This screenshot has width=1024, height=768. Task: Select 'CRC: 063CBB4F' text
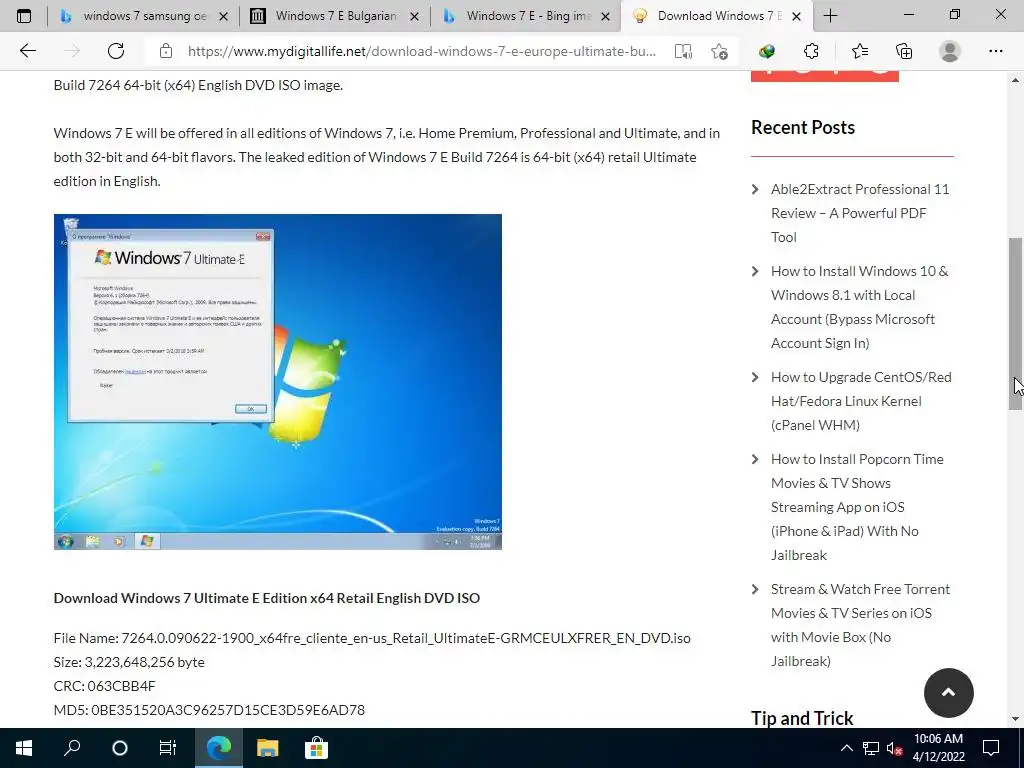pos(104,686)
